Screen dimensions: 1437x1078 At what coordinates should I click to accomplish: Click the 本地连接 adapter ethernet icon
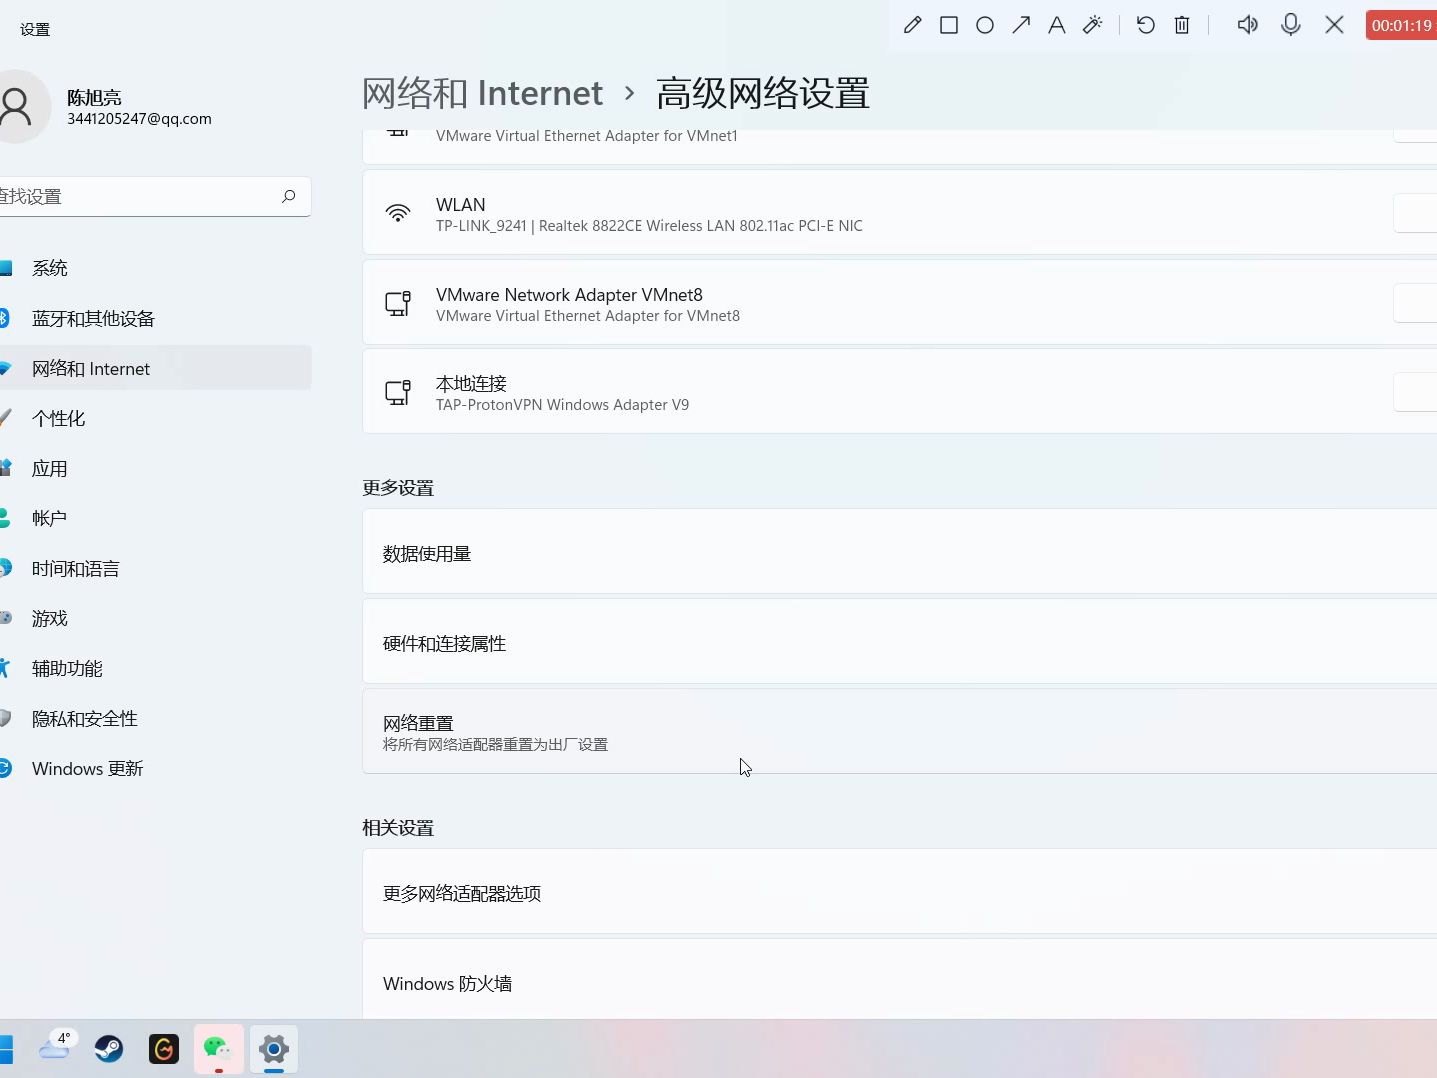pyautogui.click(x=398, y=392)
